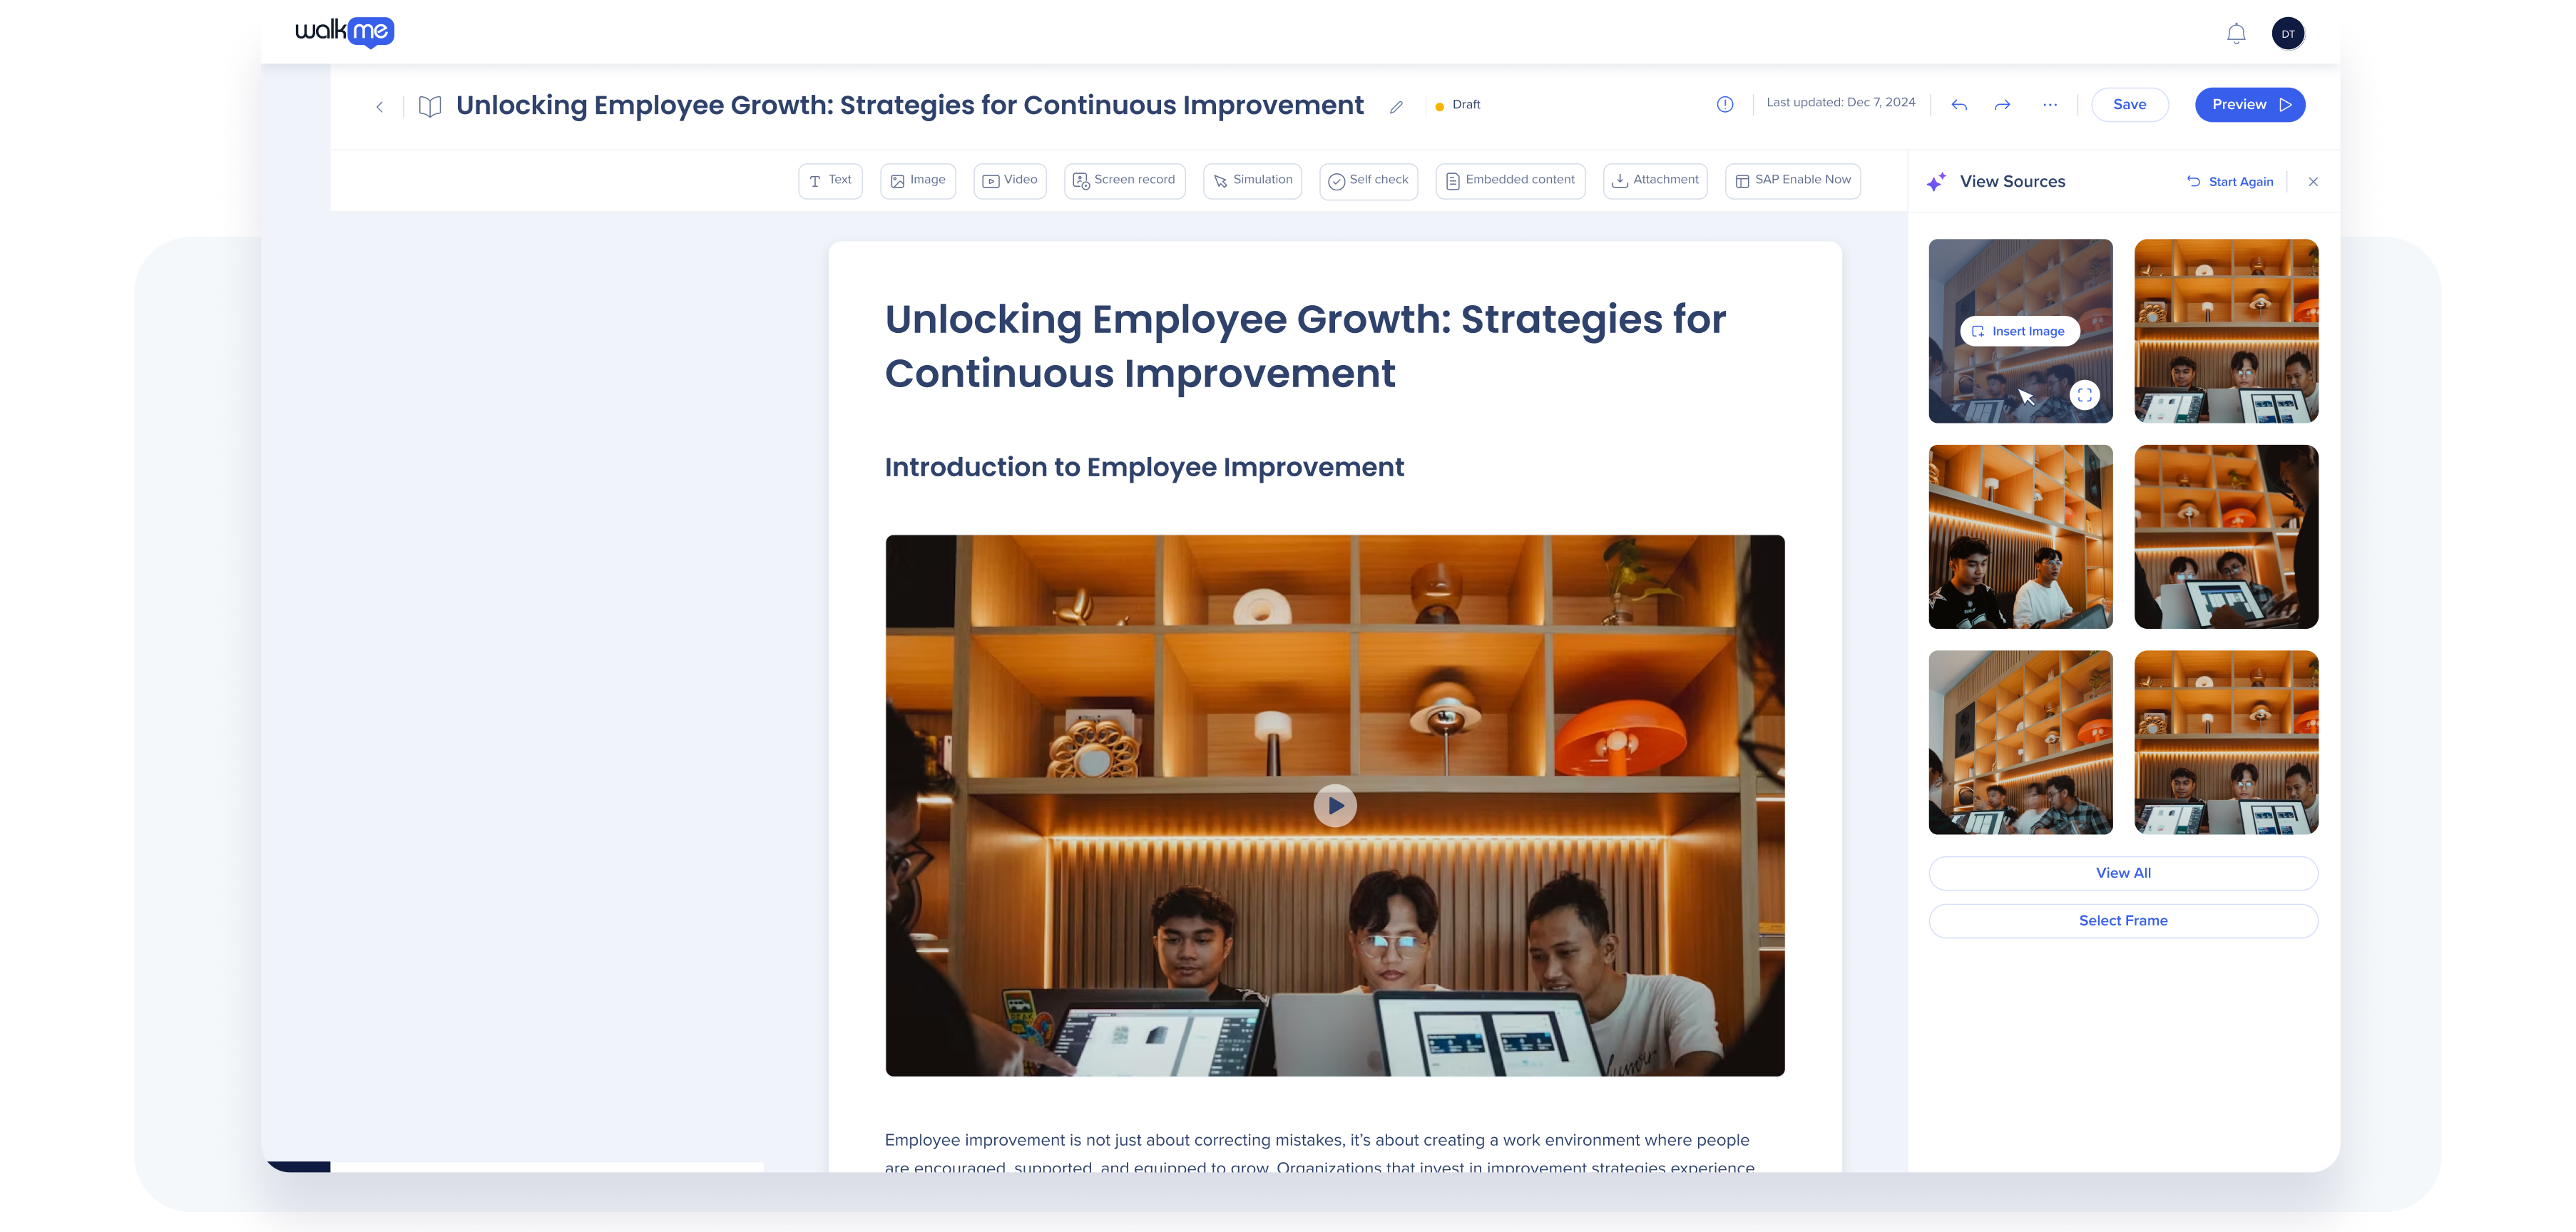Add a Text block
The height and width of the screenshot is (1232, 2576).
point(830,181)
